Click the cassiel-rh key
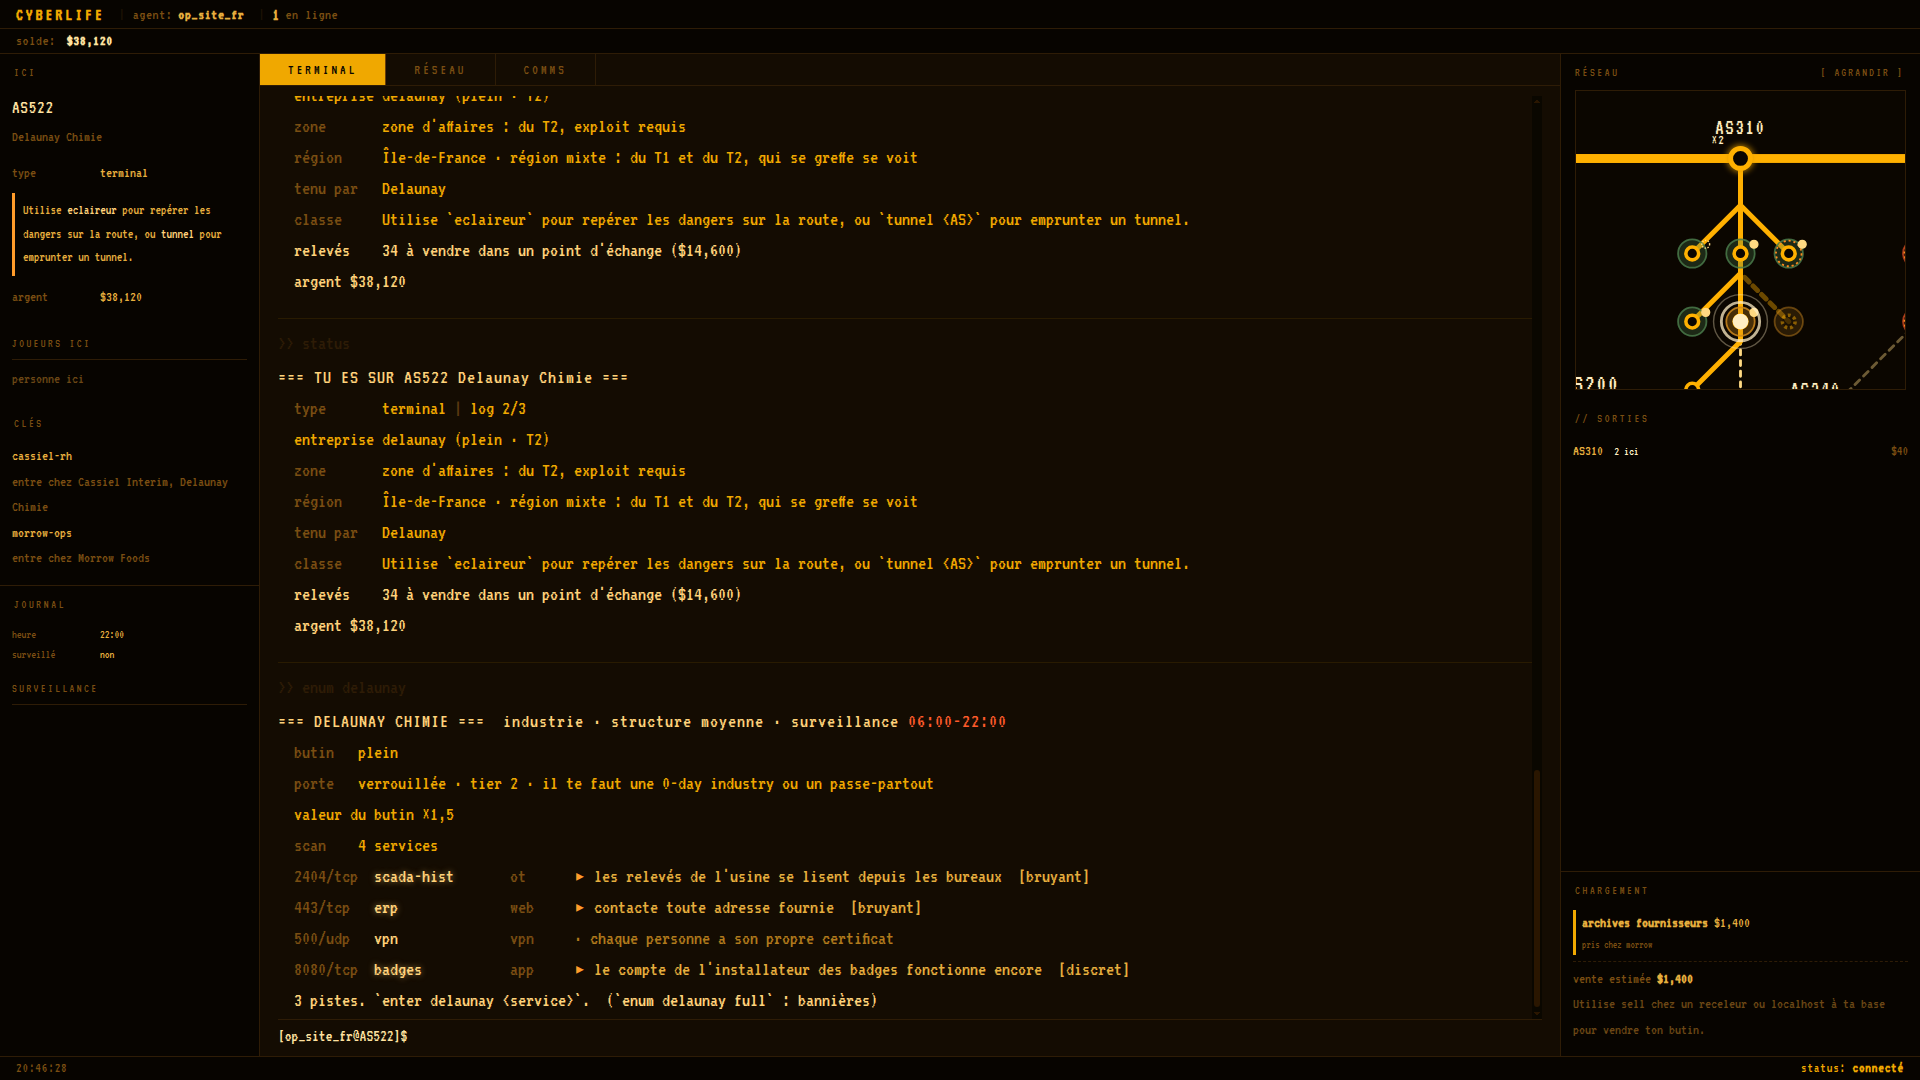This screenshot has height=1080, width=1920. tap(42, 456)
